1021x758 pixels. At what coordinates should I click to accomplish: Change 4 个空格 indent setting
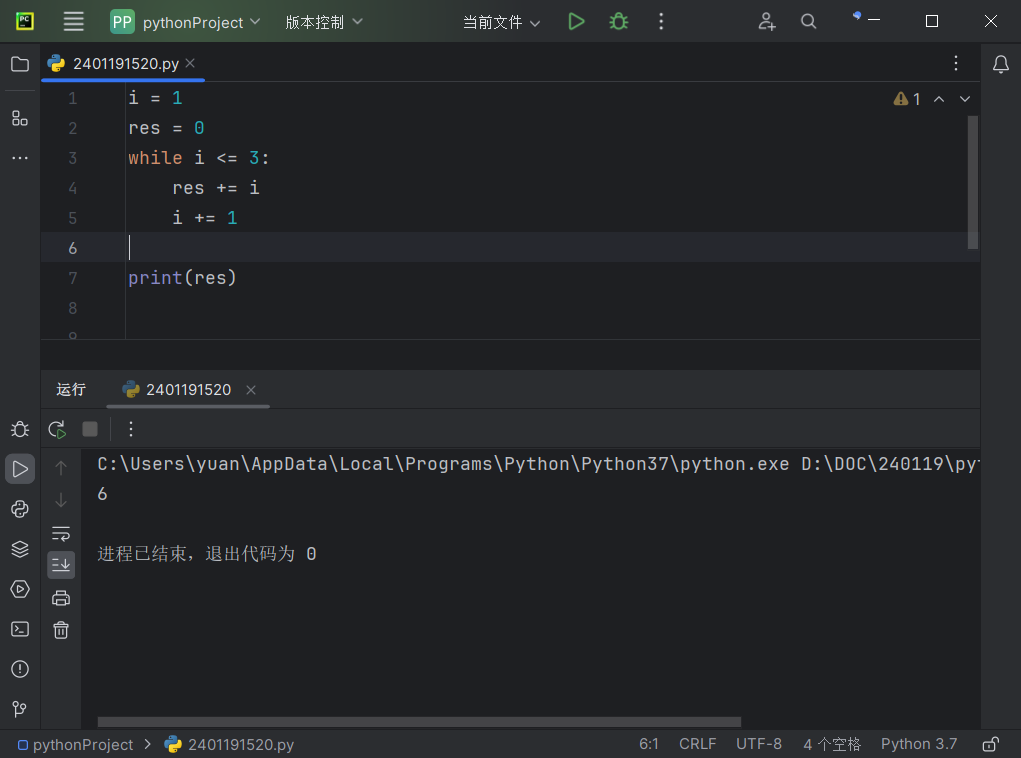(x=832, y=744)
